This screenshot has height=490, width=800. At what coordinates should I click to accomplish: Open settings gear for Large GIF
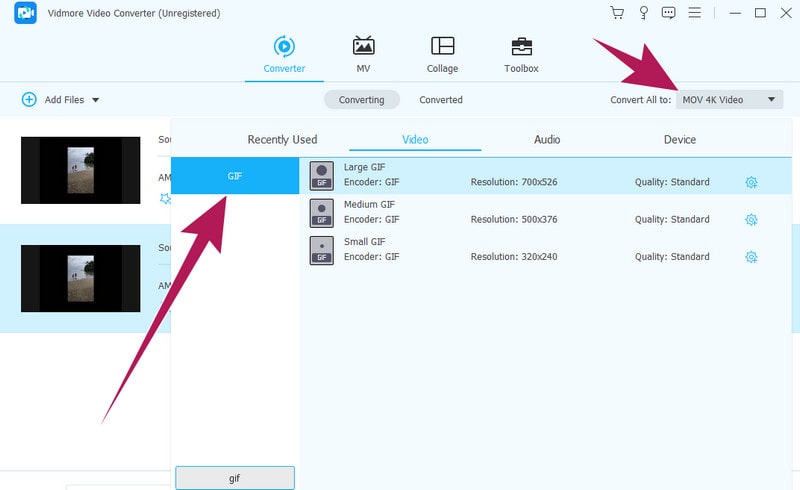(x=751, y=182)
